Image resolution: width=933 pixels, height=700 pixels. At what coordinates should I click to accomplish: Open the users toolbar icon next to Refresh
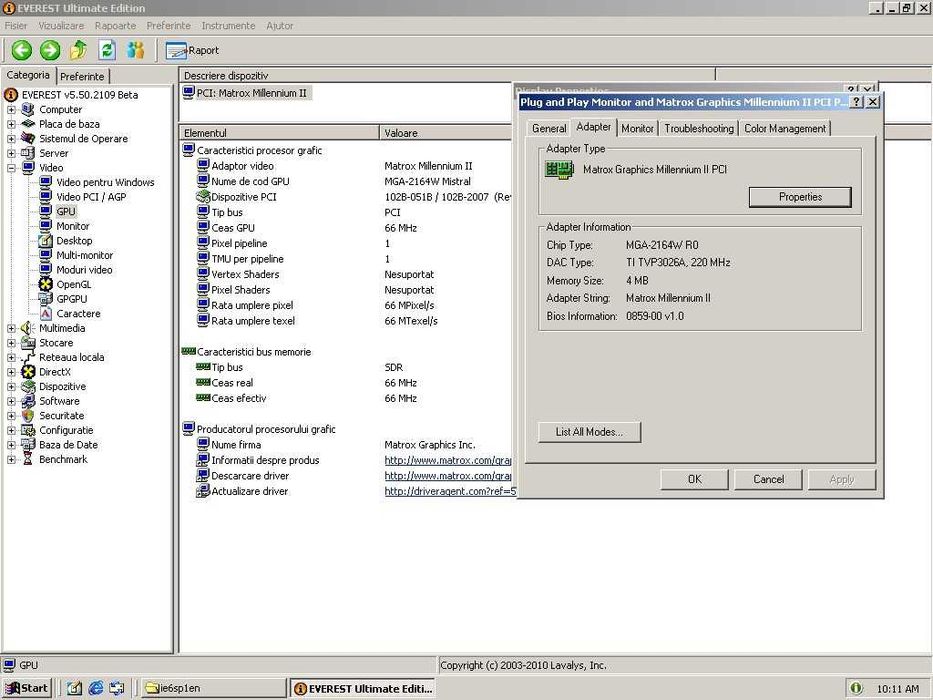click(x=136, y=50)
